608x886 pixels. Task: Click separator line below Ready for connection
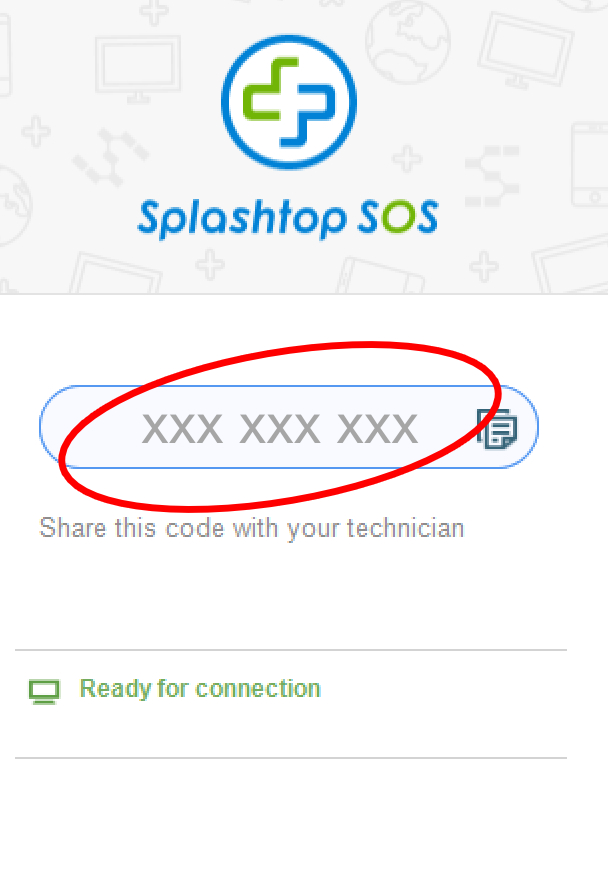click(x=290, y=758)
